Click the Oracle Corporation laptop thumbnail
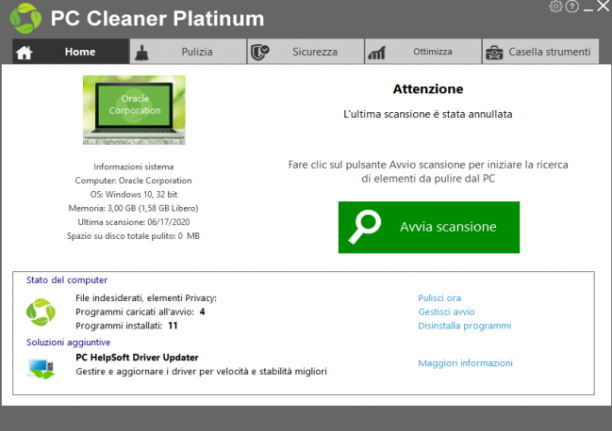Viewport: 612px width, 431px height. pyautogui.click(x=134, y=110)
